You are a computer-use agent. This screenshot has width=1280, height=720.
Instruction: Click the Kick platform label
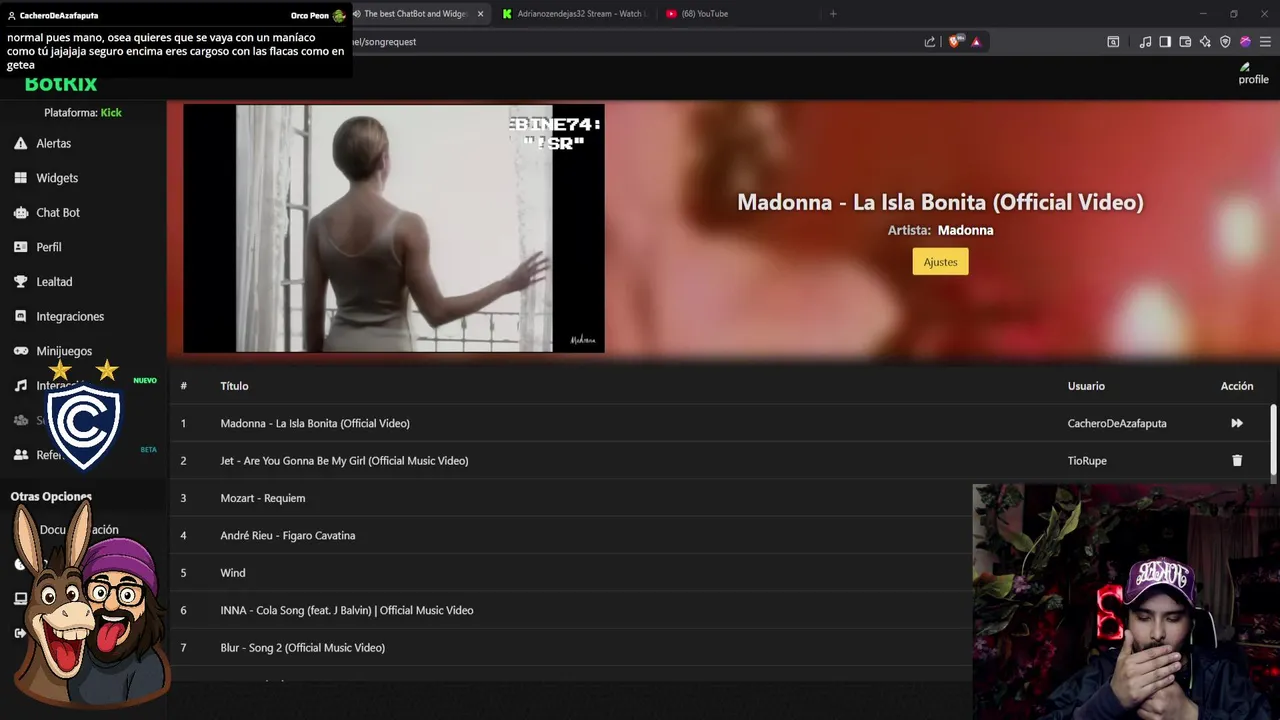tap(111, 113)
